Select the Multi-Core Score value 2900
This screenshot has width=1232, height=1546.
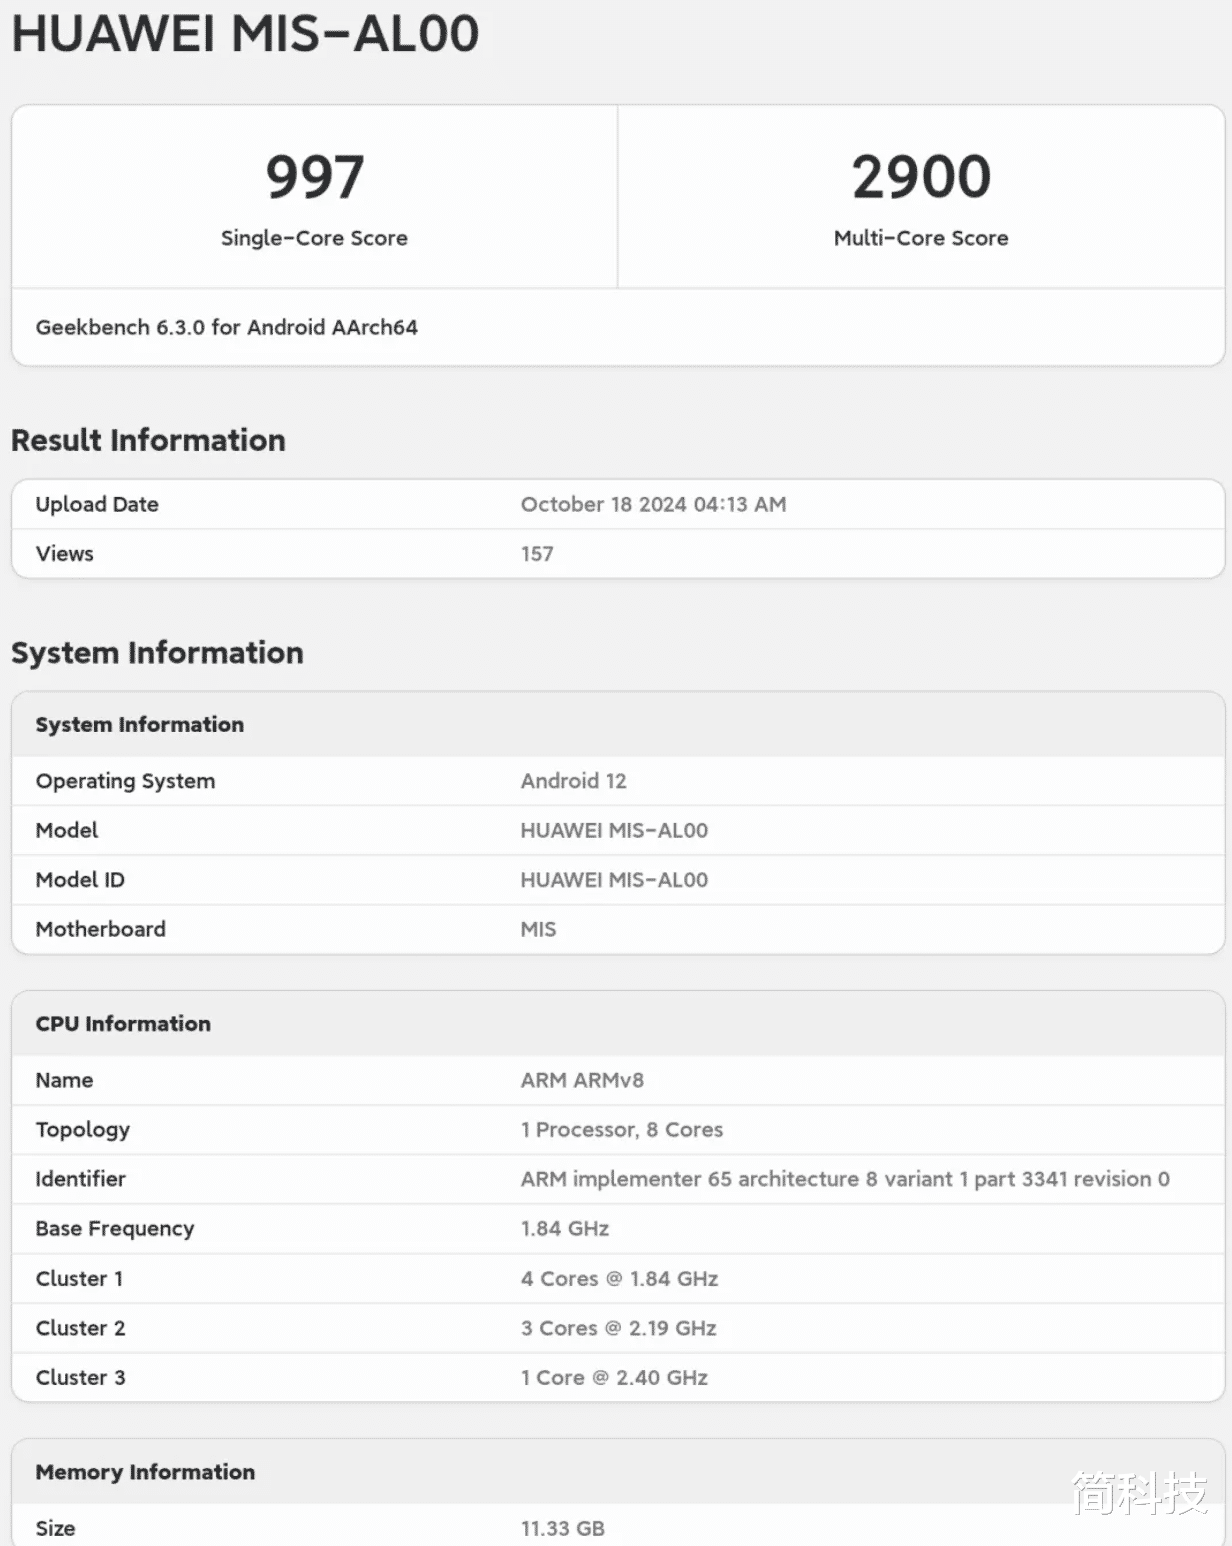click(919, 175)
